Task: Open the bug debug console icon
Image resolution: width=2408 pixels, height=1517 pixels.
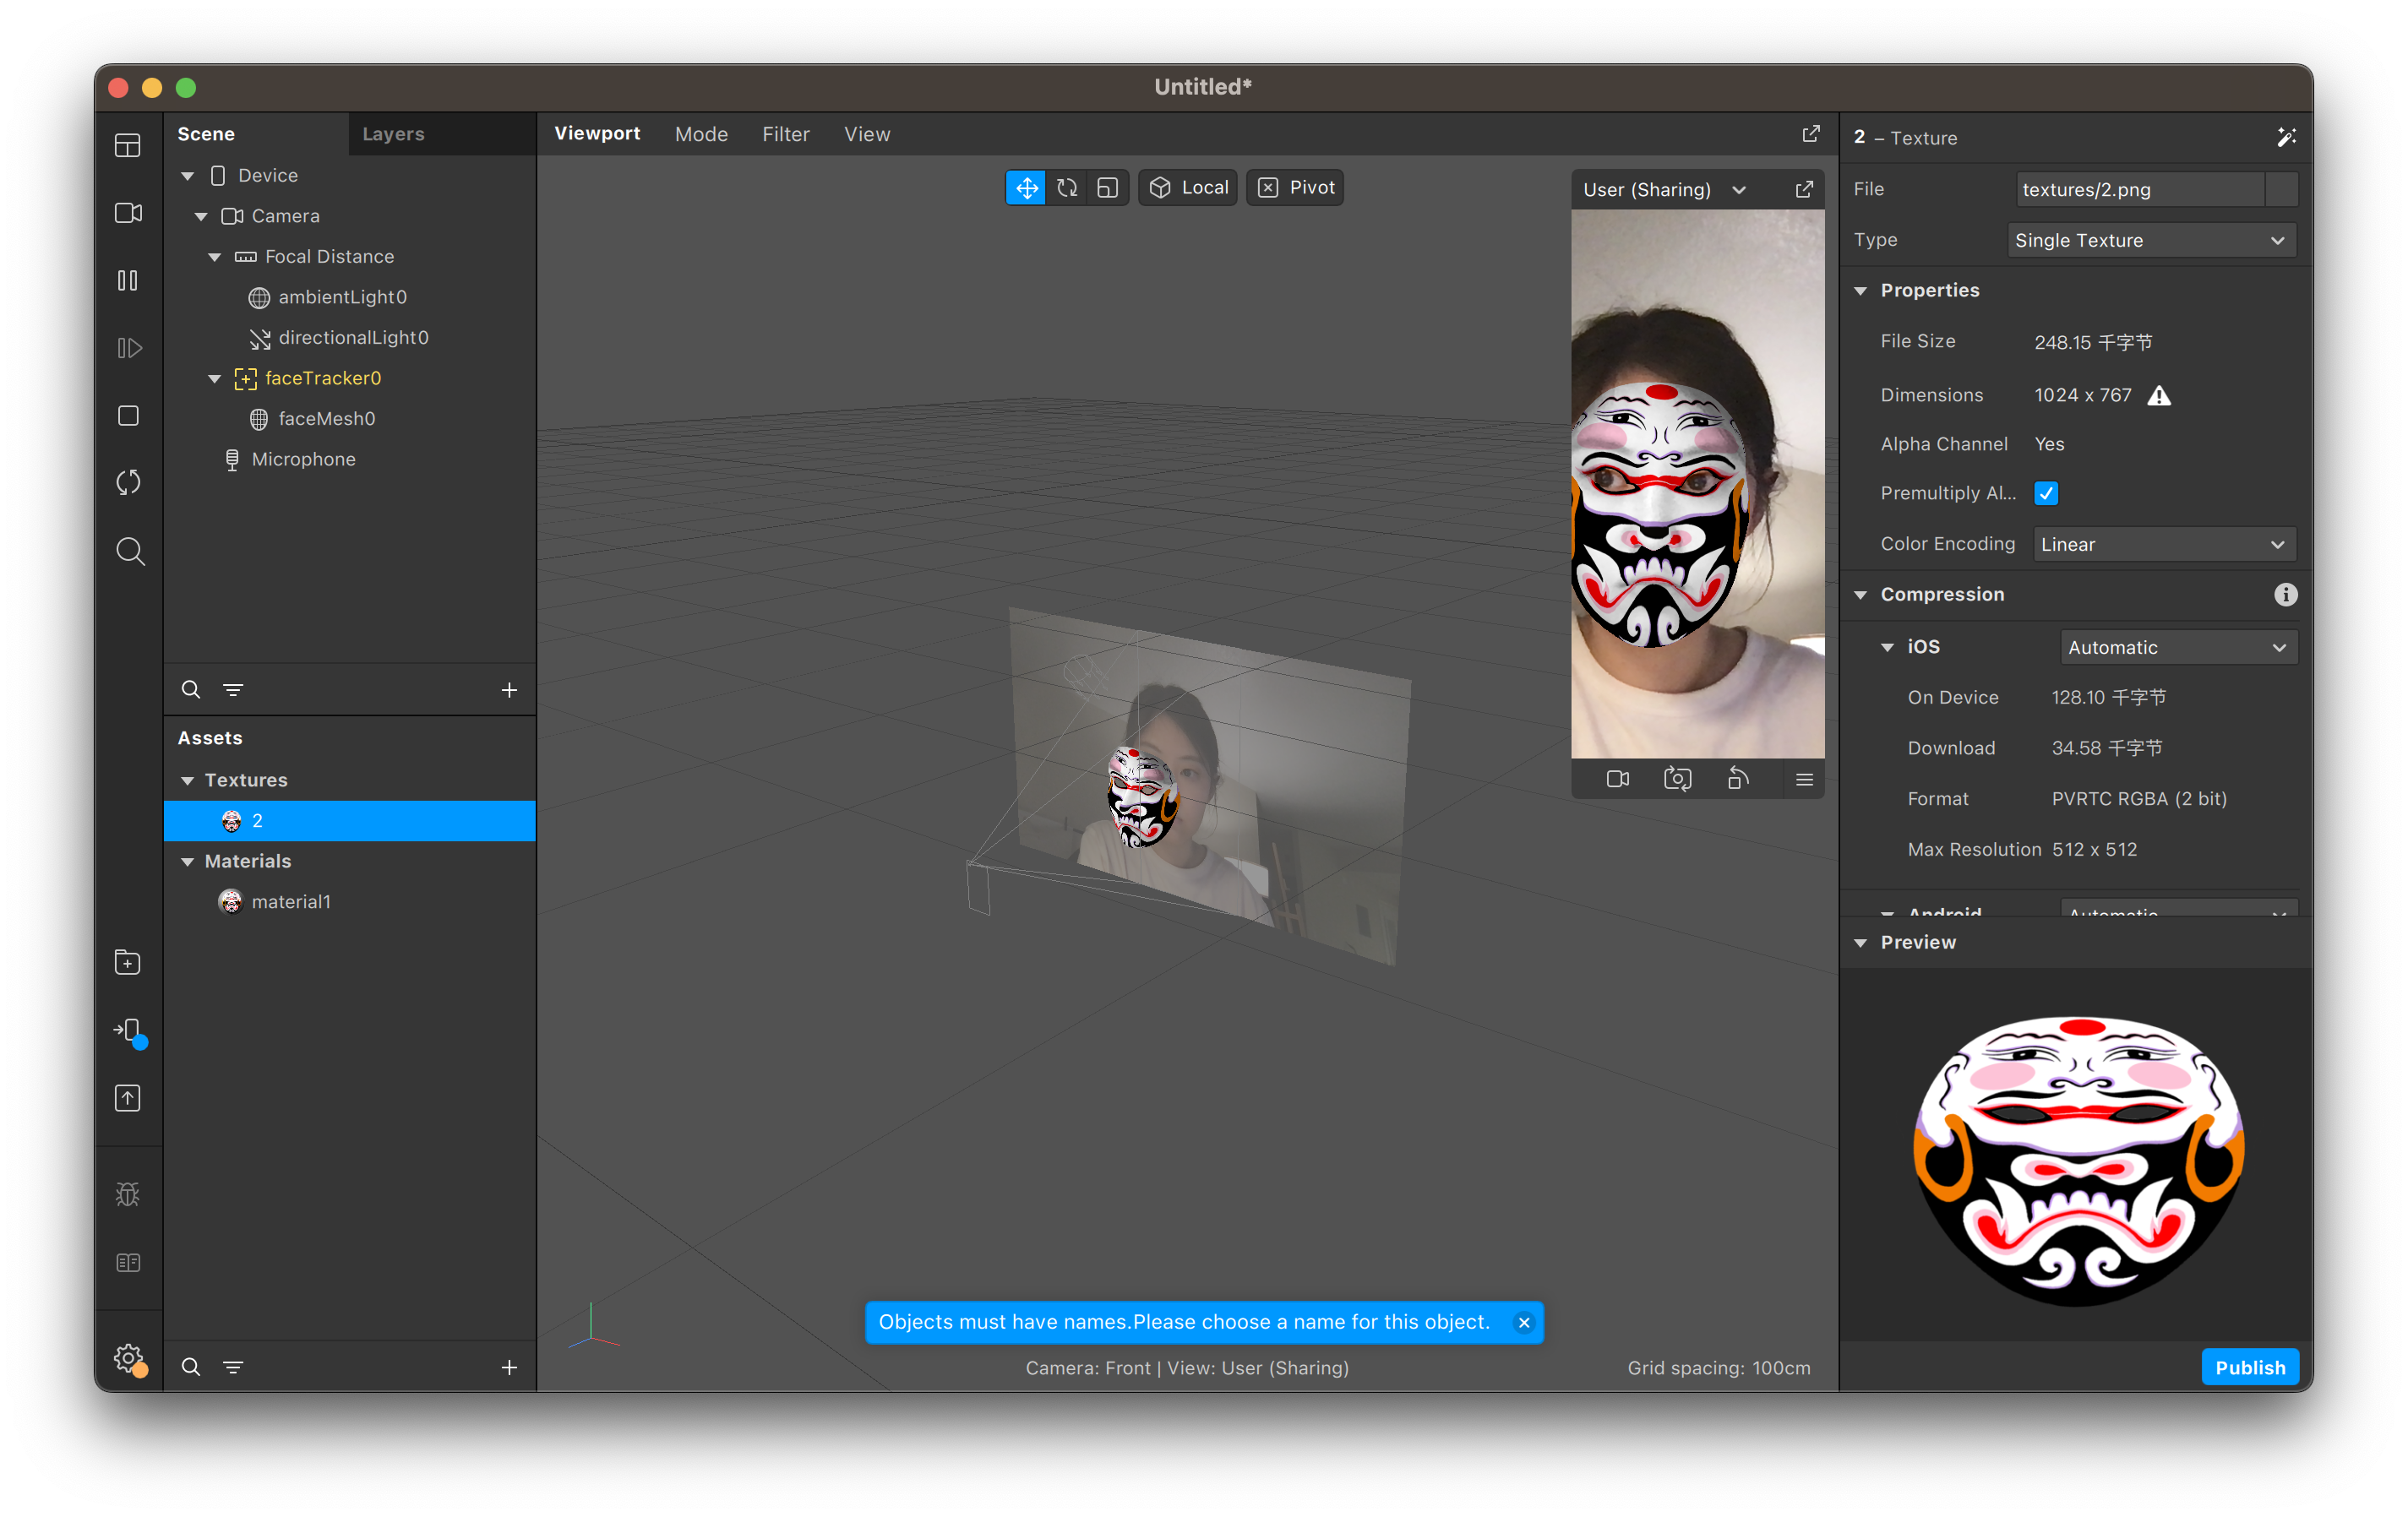Action: tap(128, 1194)
